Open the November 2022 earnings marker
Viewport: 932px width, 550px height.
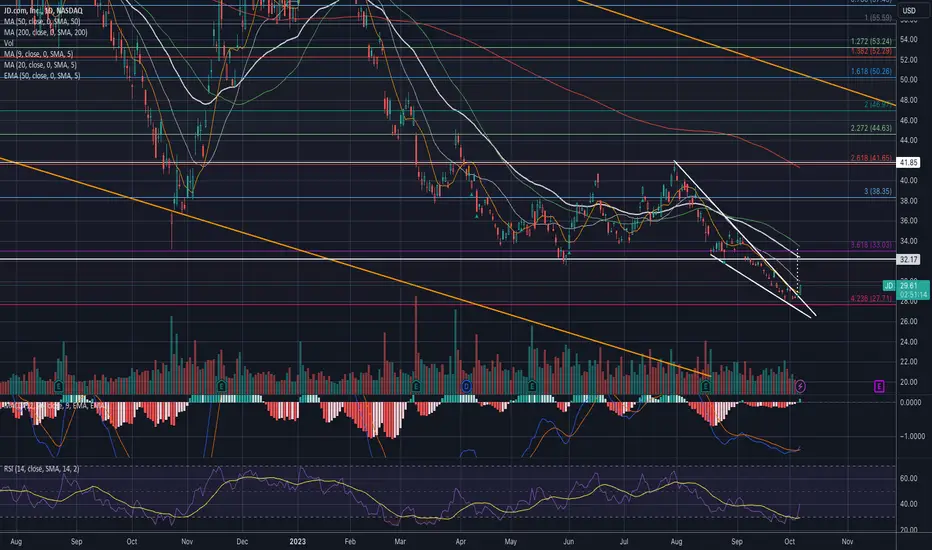point(222,386)
